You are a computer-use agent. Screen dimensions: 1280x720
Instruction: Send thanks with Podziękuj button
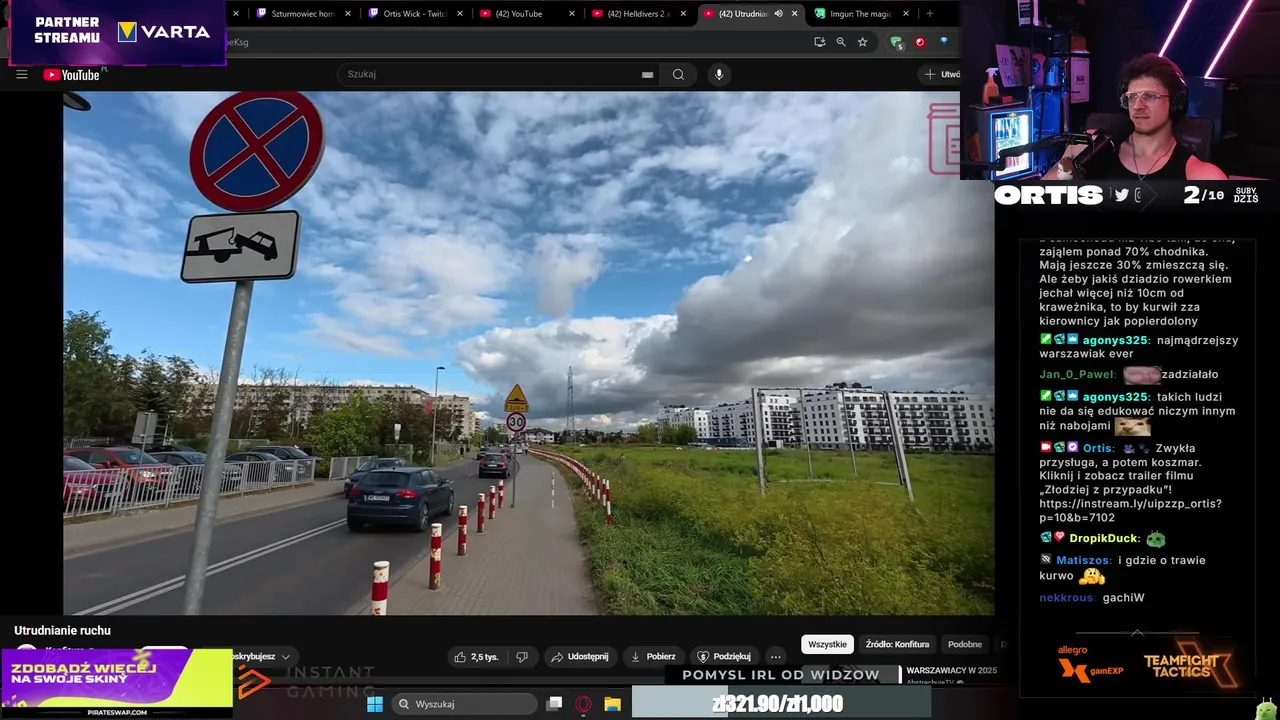724,657
